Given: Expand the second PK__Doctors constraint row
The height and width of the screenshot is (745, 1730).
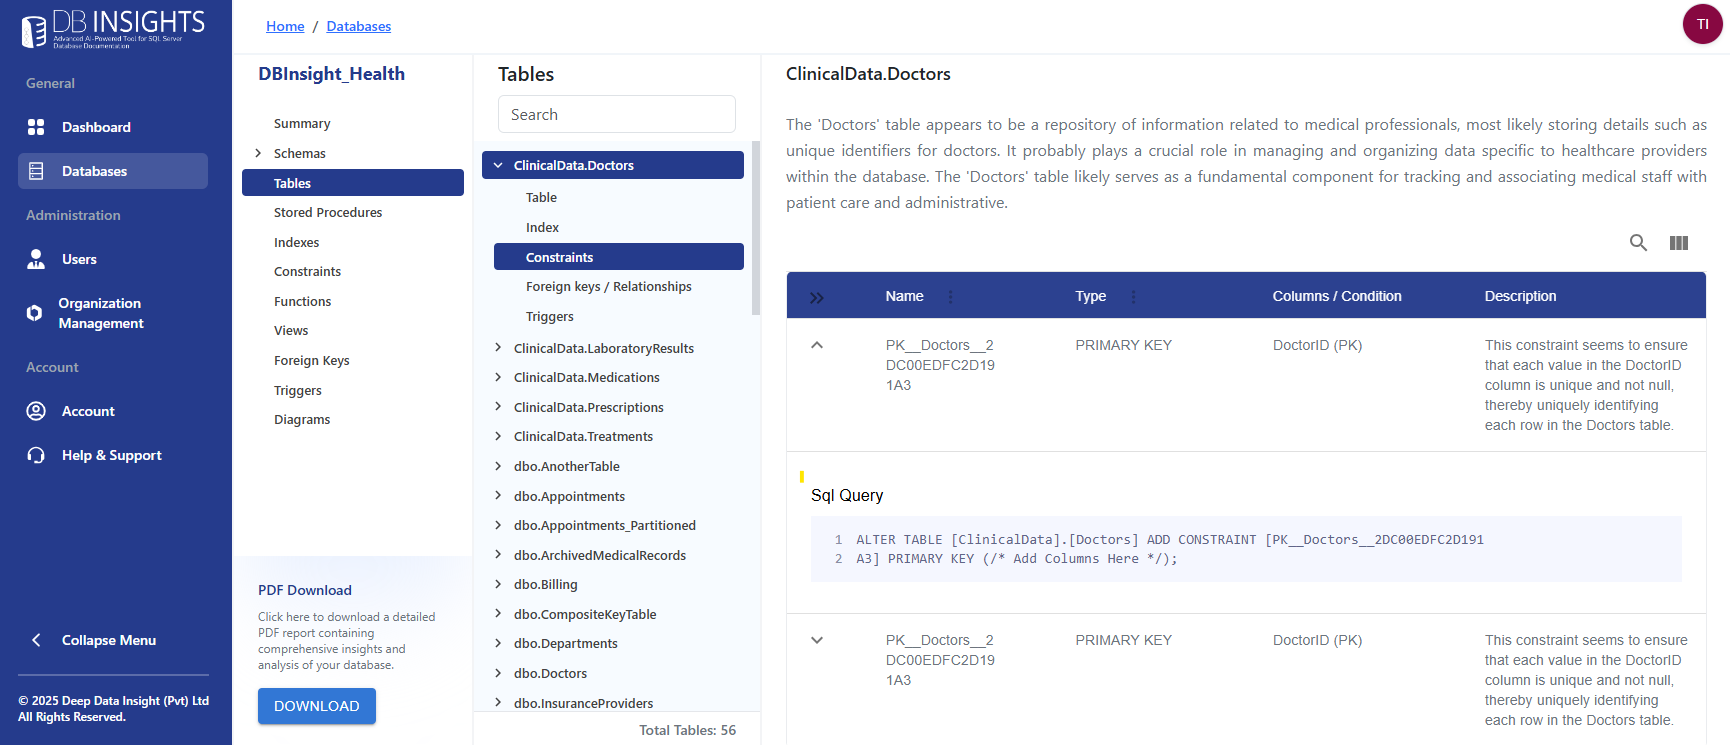Looking at the screenshot, I should coord(817,640).
